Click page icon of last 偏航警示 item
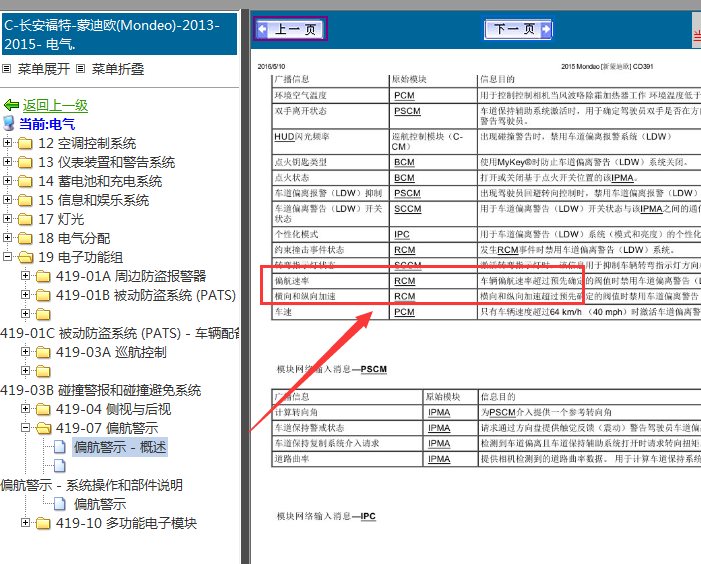Image resolution: width=701 pixels, height=564 pixels. pyautogui.click(x=60, y=504)
